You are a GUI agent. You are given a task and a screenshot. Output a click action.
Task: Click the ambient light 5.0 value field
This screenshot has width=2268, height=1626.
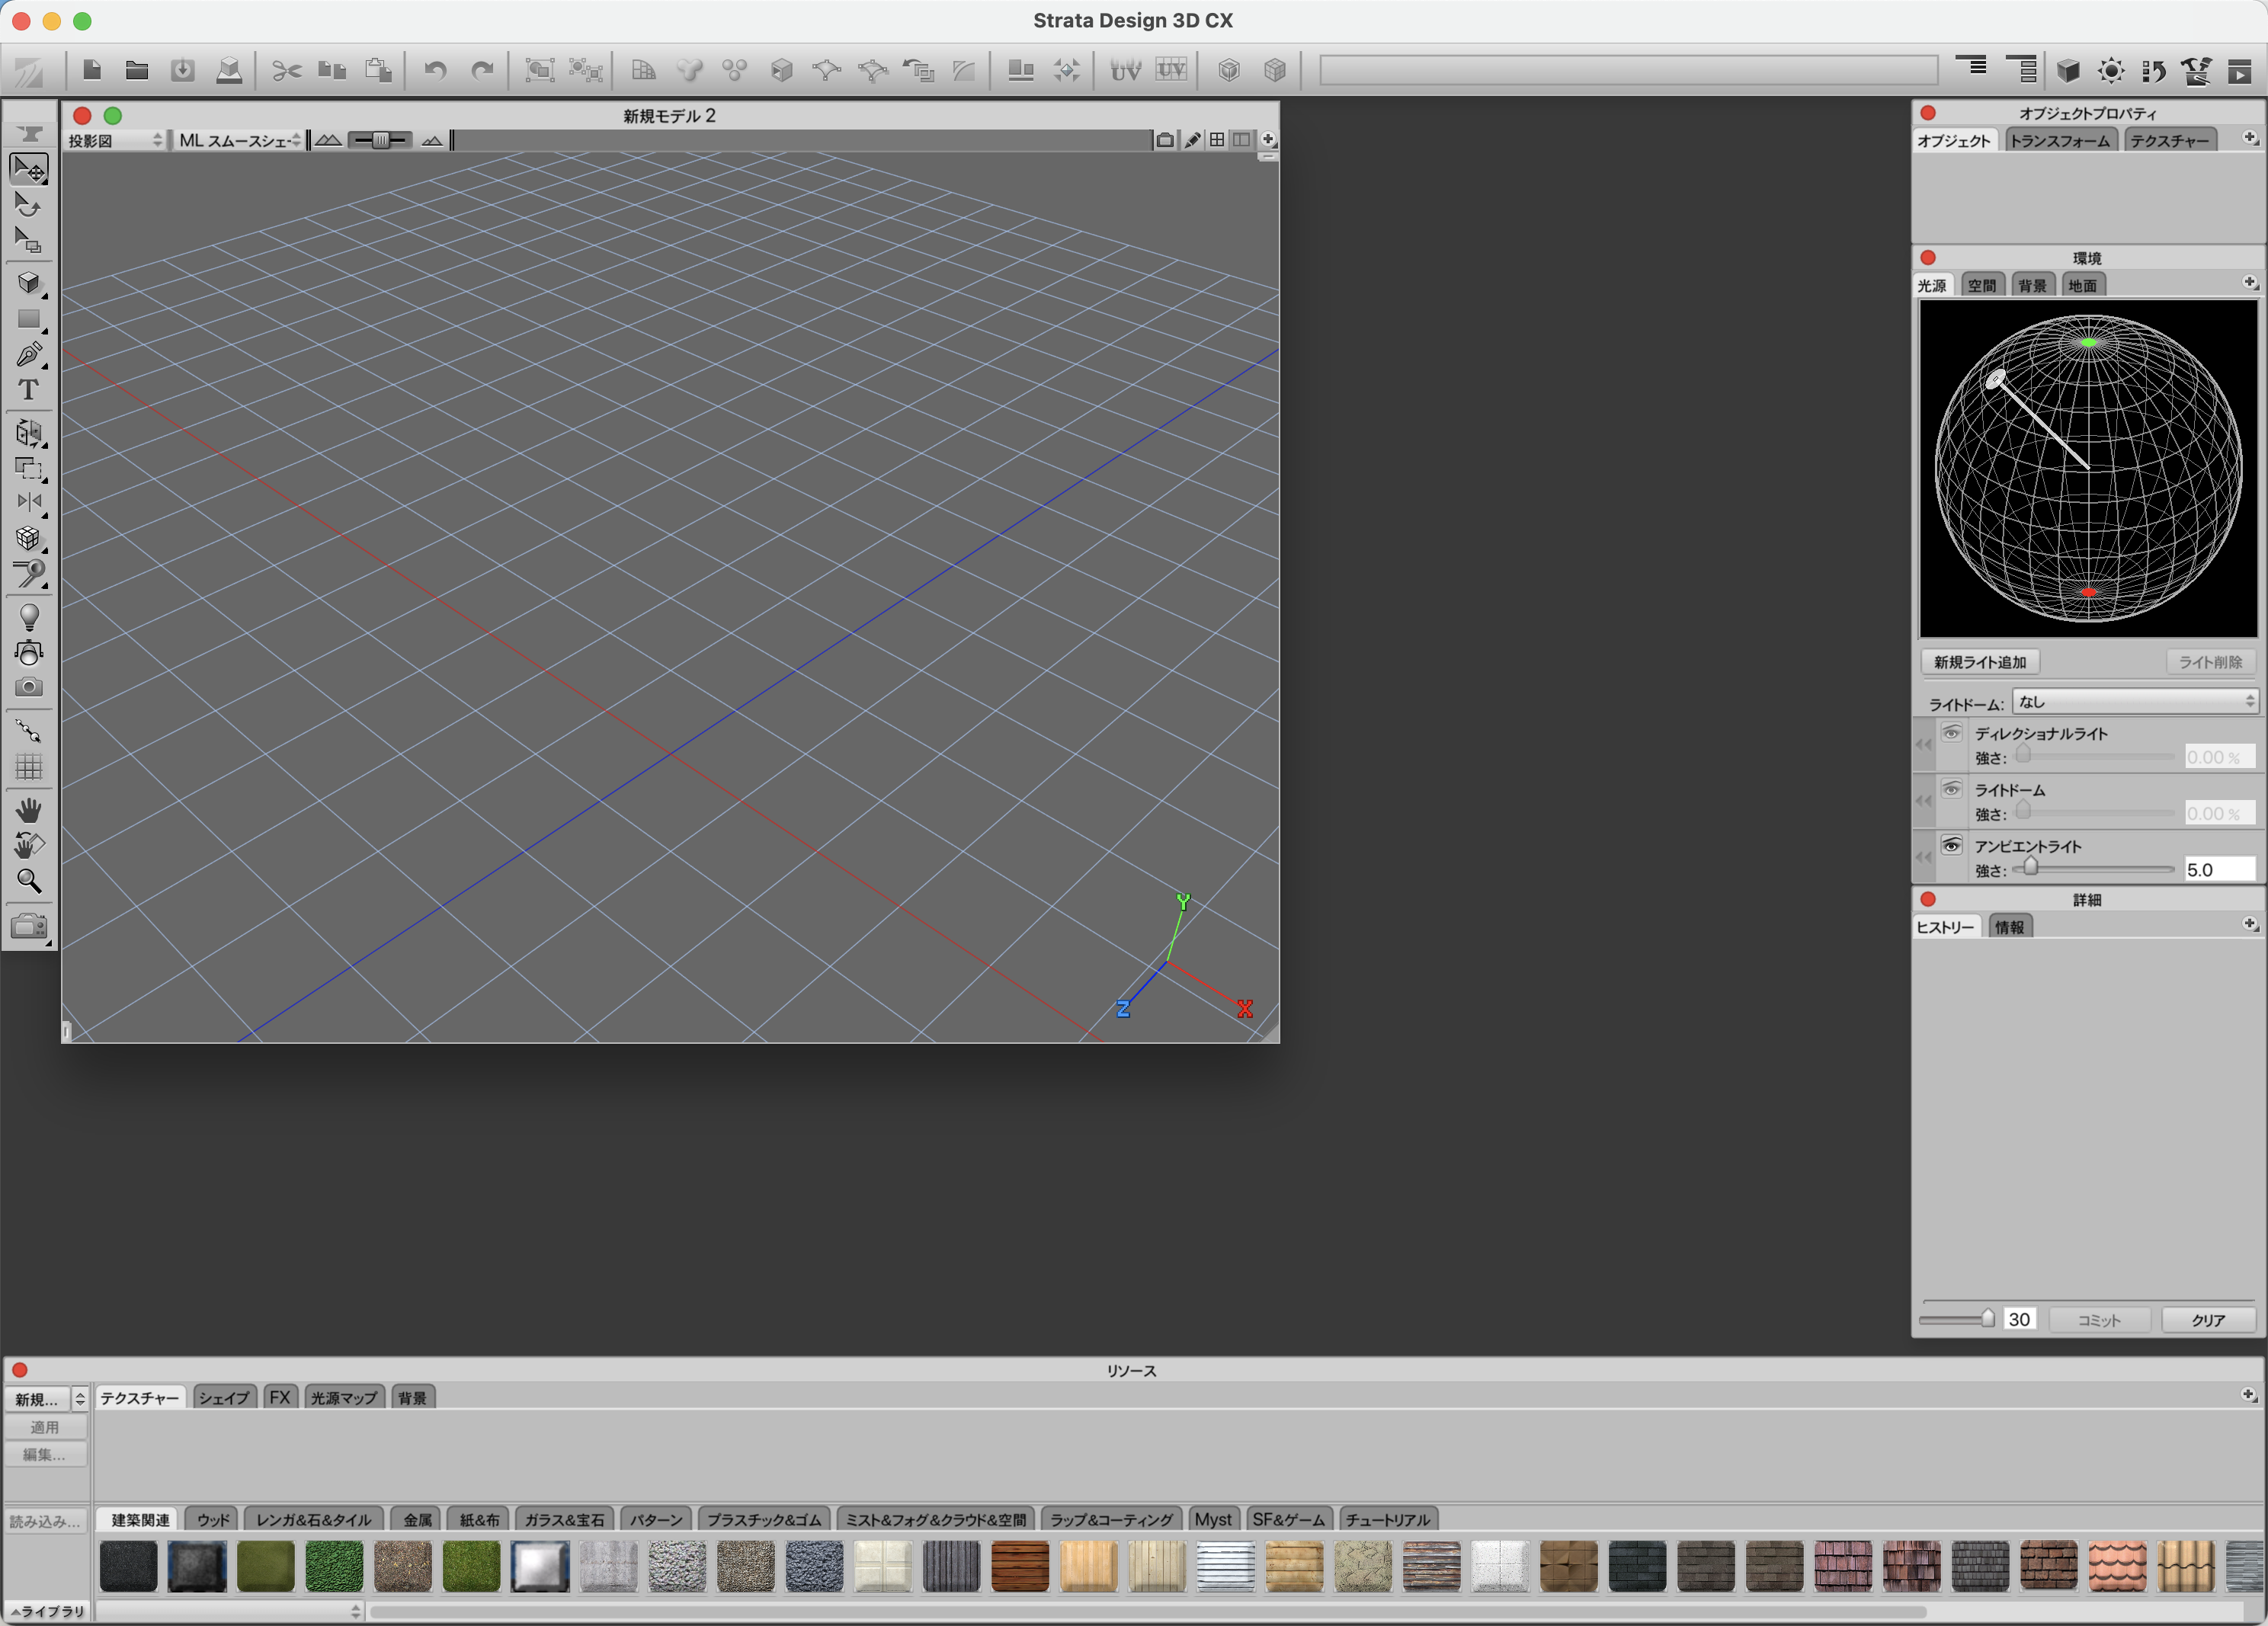(x=2220, y=870)
